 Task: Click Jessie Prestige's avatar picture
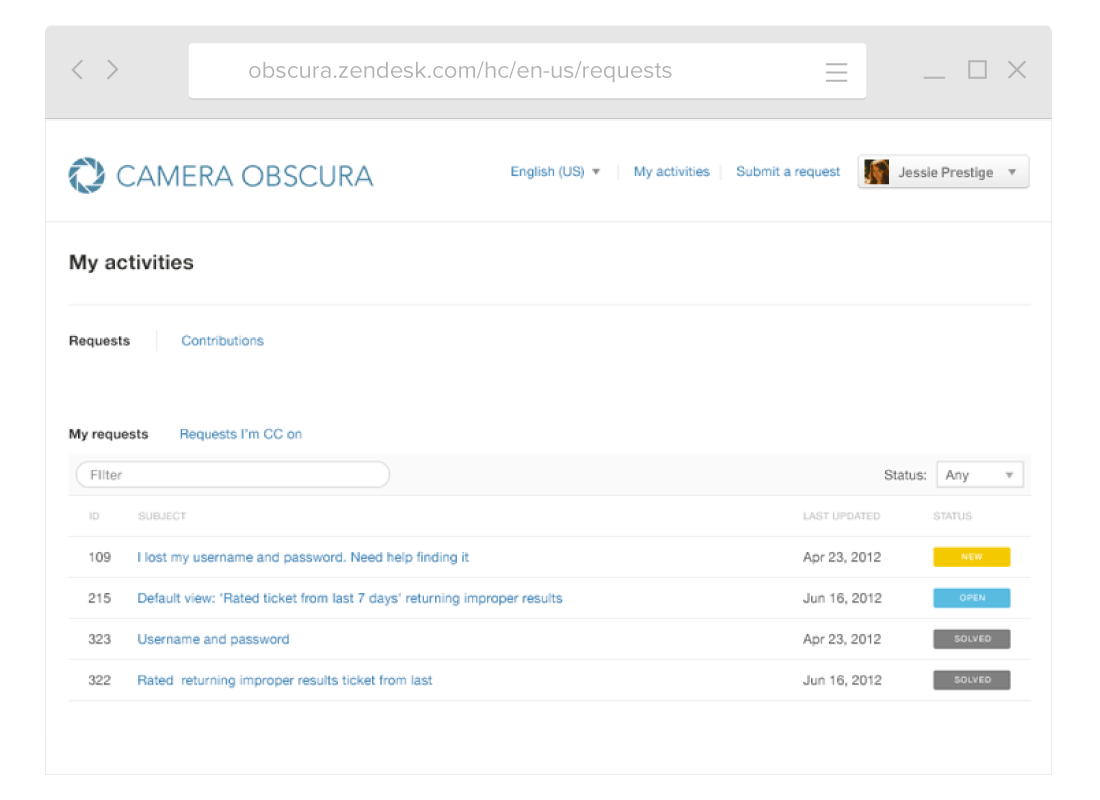point(874,171)
